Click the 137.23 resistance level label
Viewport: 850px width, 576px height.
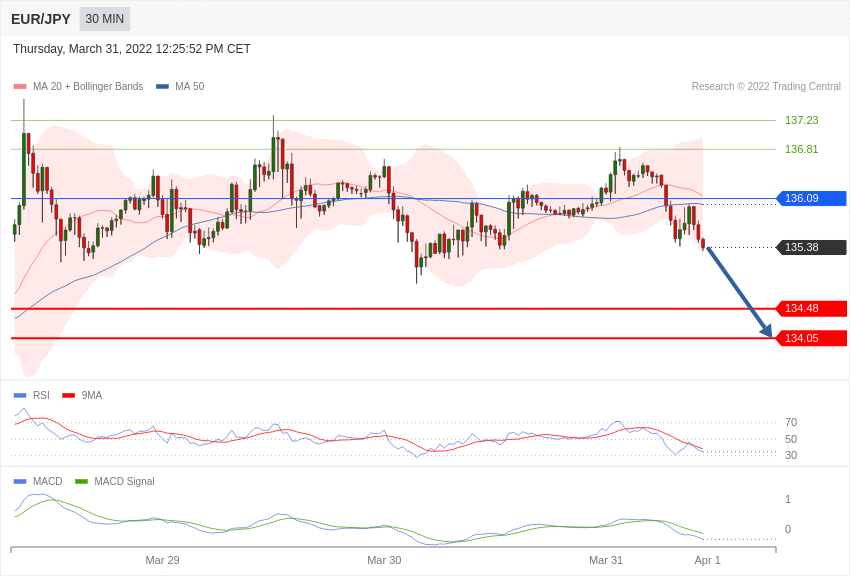(802, 120)
